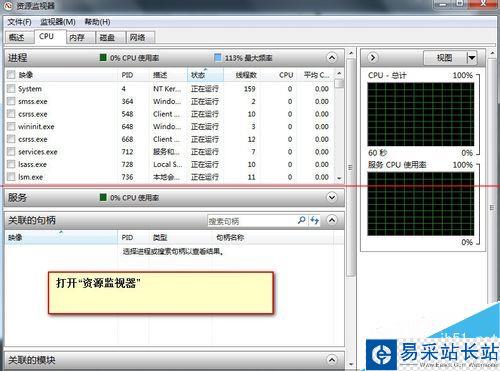Click the green CPU usage indicator in 服务
This screenshot has width=500, height=371.
point(103,197)
